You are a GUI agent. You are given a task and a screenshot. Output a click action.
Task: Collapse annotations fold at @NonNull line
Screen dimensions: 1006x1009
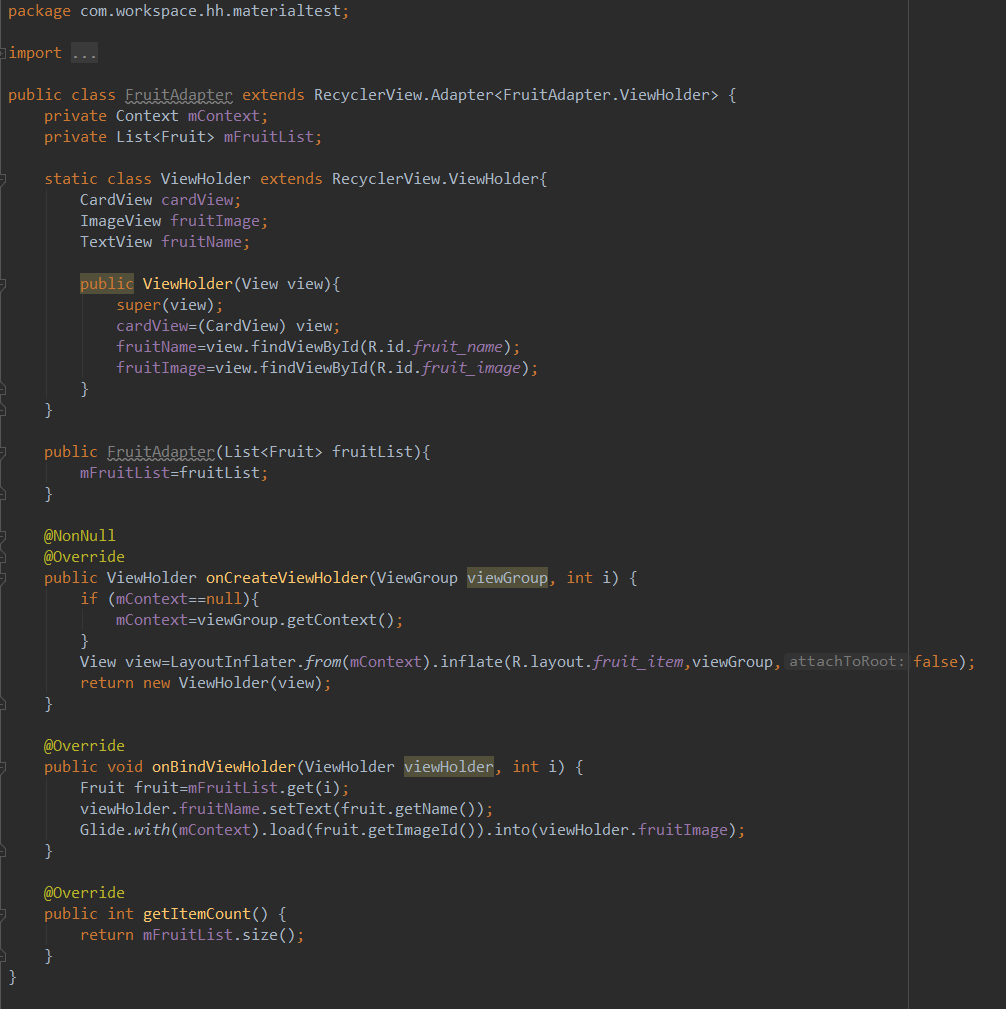coord(3,536)
